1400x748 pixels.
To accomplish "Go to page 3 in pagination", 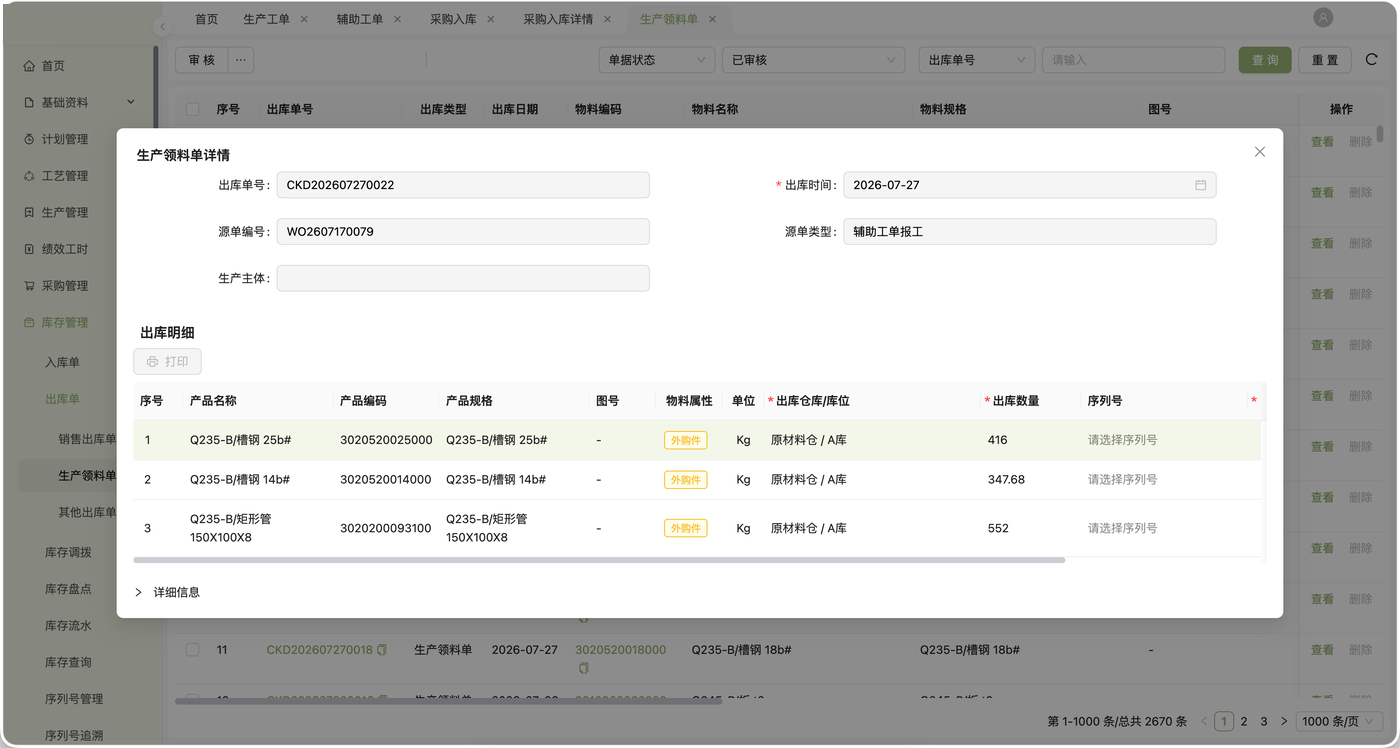I will click(1264, 721).
